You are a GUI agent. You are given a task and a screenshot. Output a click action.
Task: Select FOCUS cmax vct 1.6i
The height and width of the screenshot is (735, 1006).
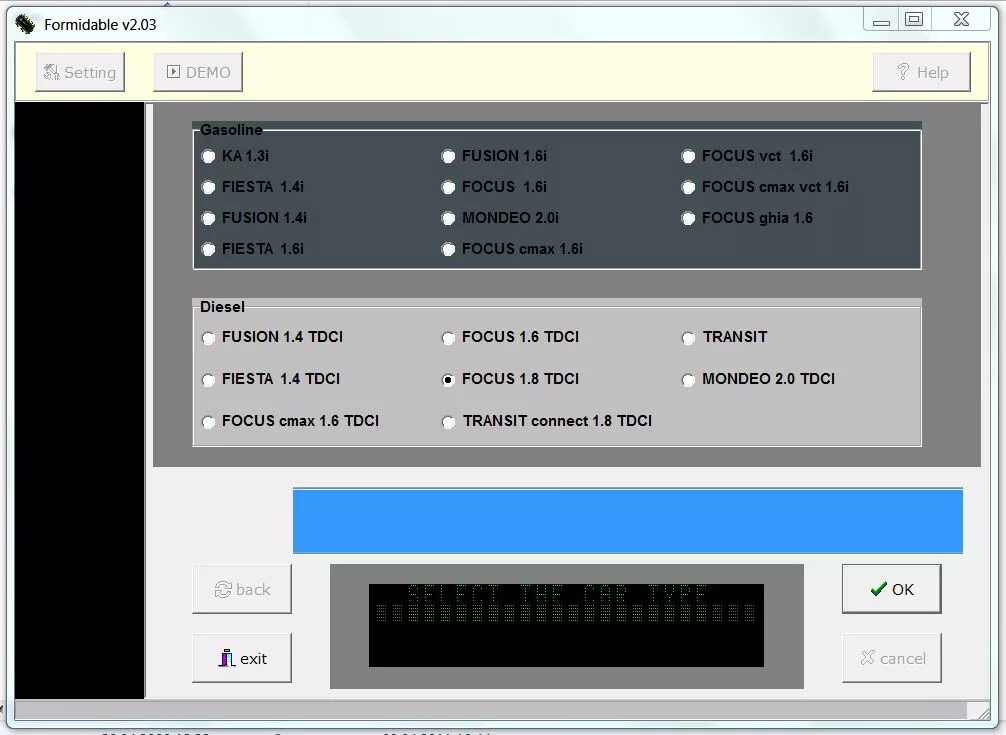[688, 187]
